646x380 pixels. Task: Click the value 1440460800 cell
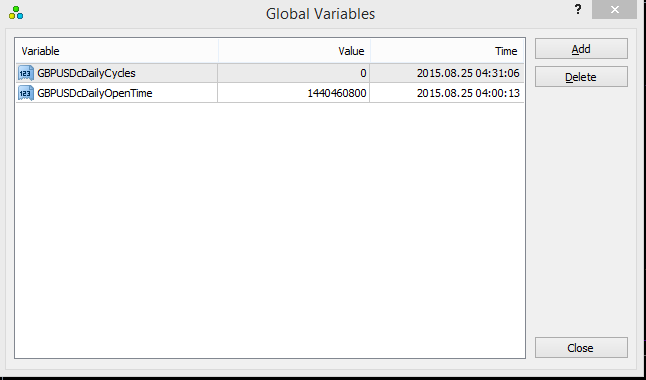point(293,93)
